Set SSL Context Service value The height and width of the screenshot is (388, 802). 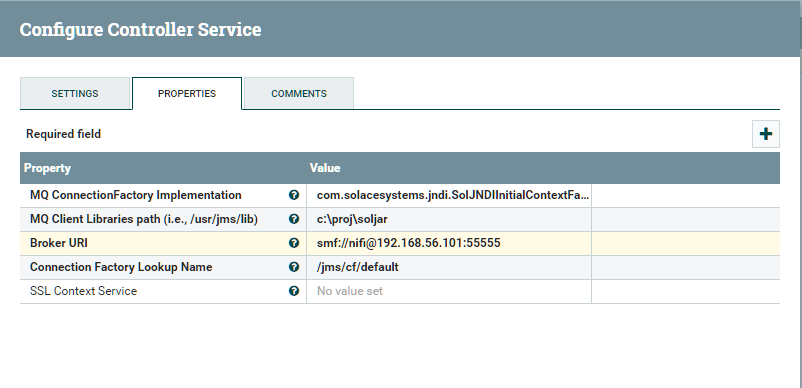click(449, 291)
